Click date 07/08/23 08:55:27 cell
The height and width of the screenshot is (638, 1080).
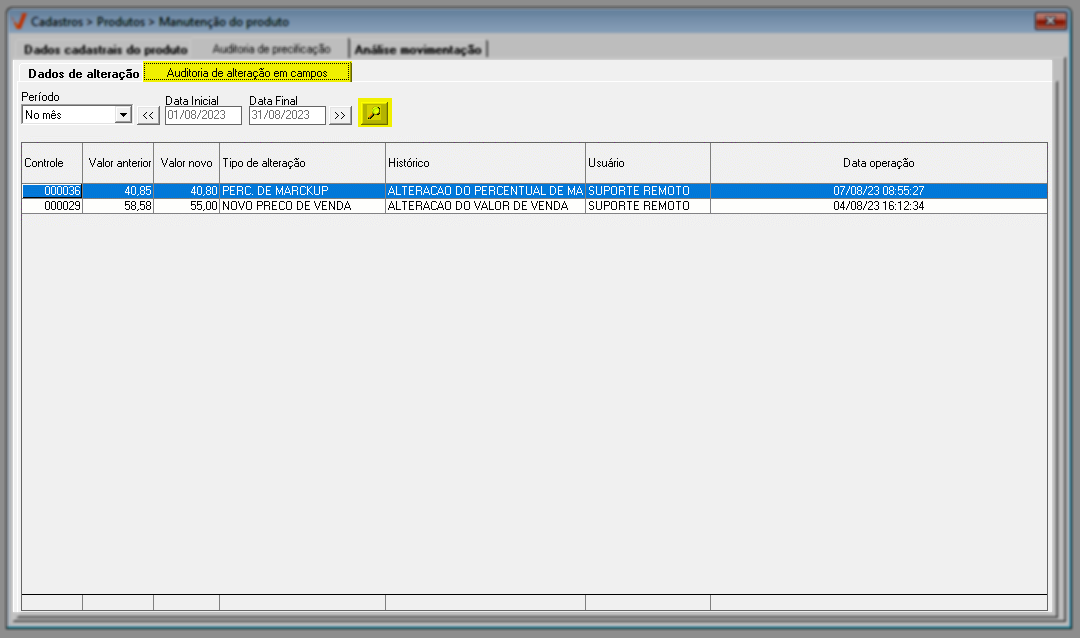(x=879, y=191)
